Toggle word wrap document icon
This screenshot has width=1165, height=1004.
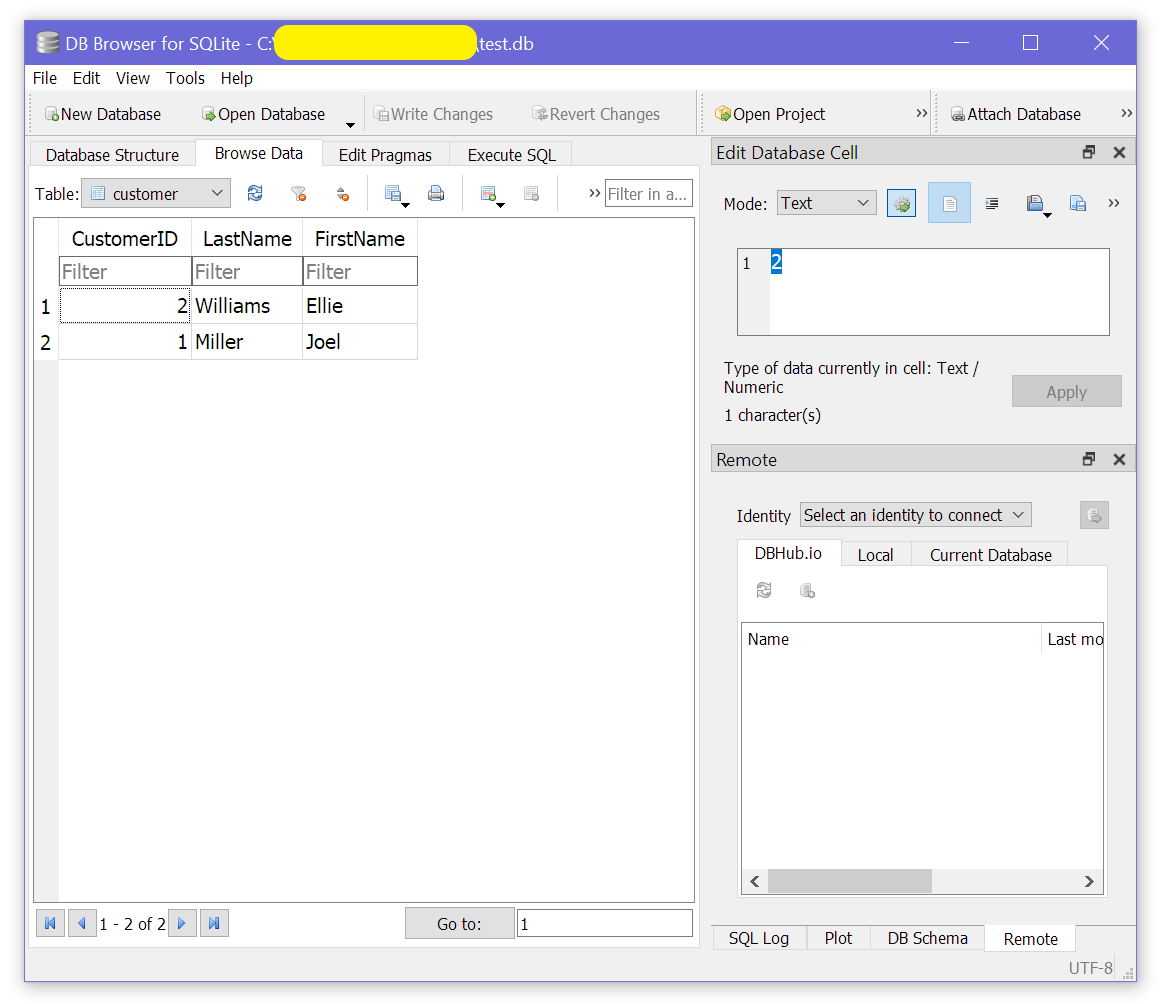click(949, 203)
